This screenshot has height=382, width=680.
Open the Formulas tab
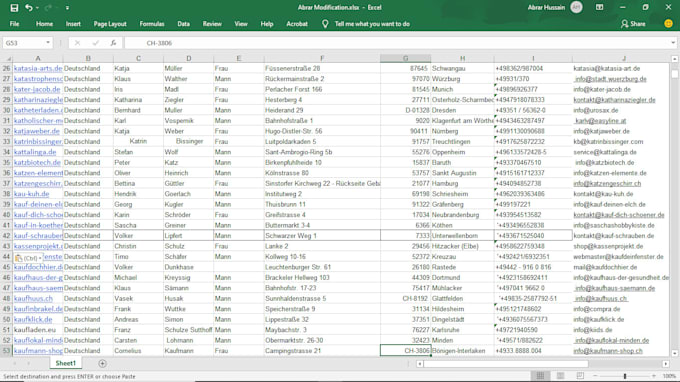152,24
